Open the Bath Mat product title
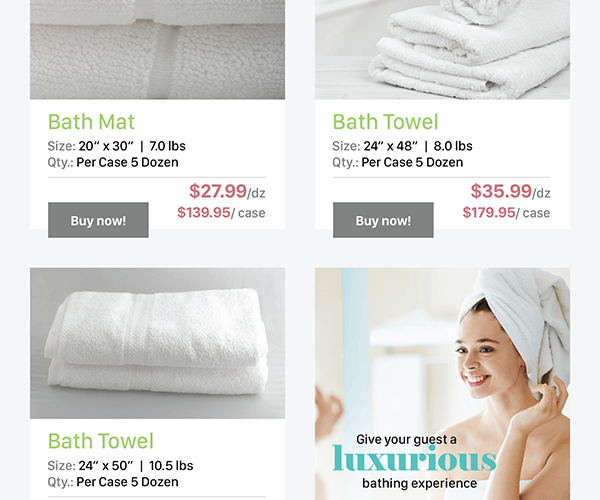 [x=91, y=122]
